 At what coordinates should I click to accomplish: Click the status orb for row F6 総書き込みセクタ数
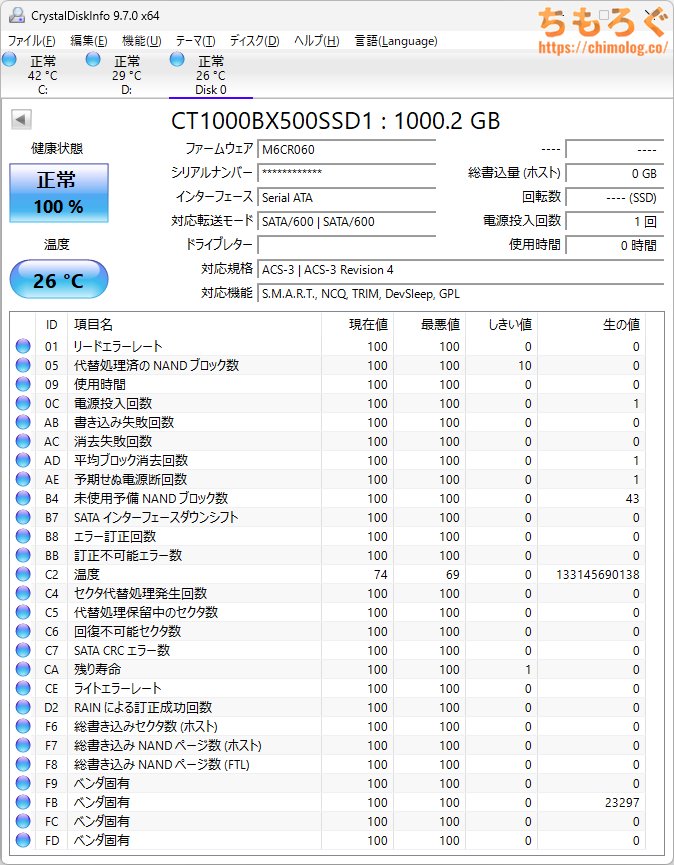tap(23, 727)
